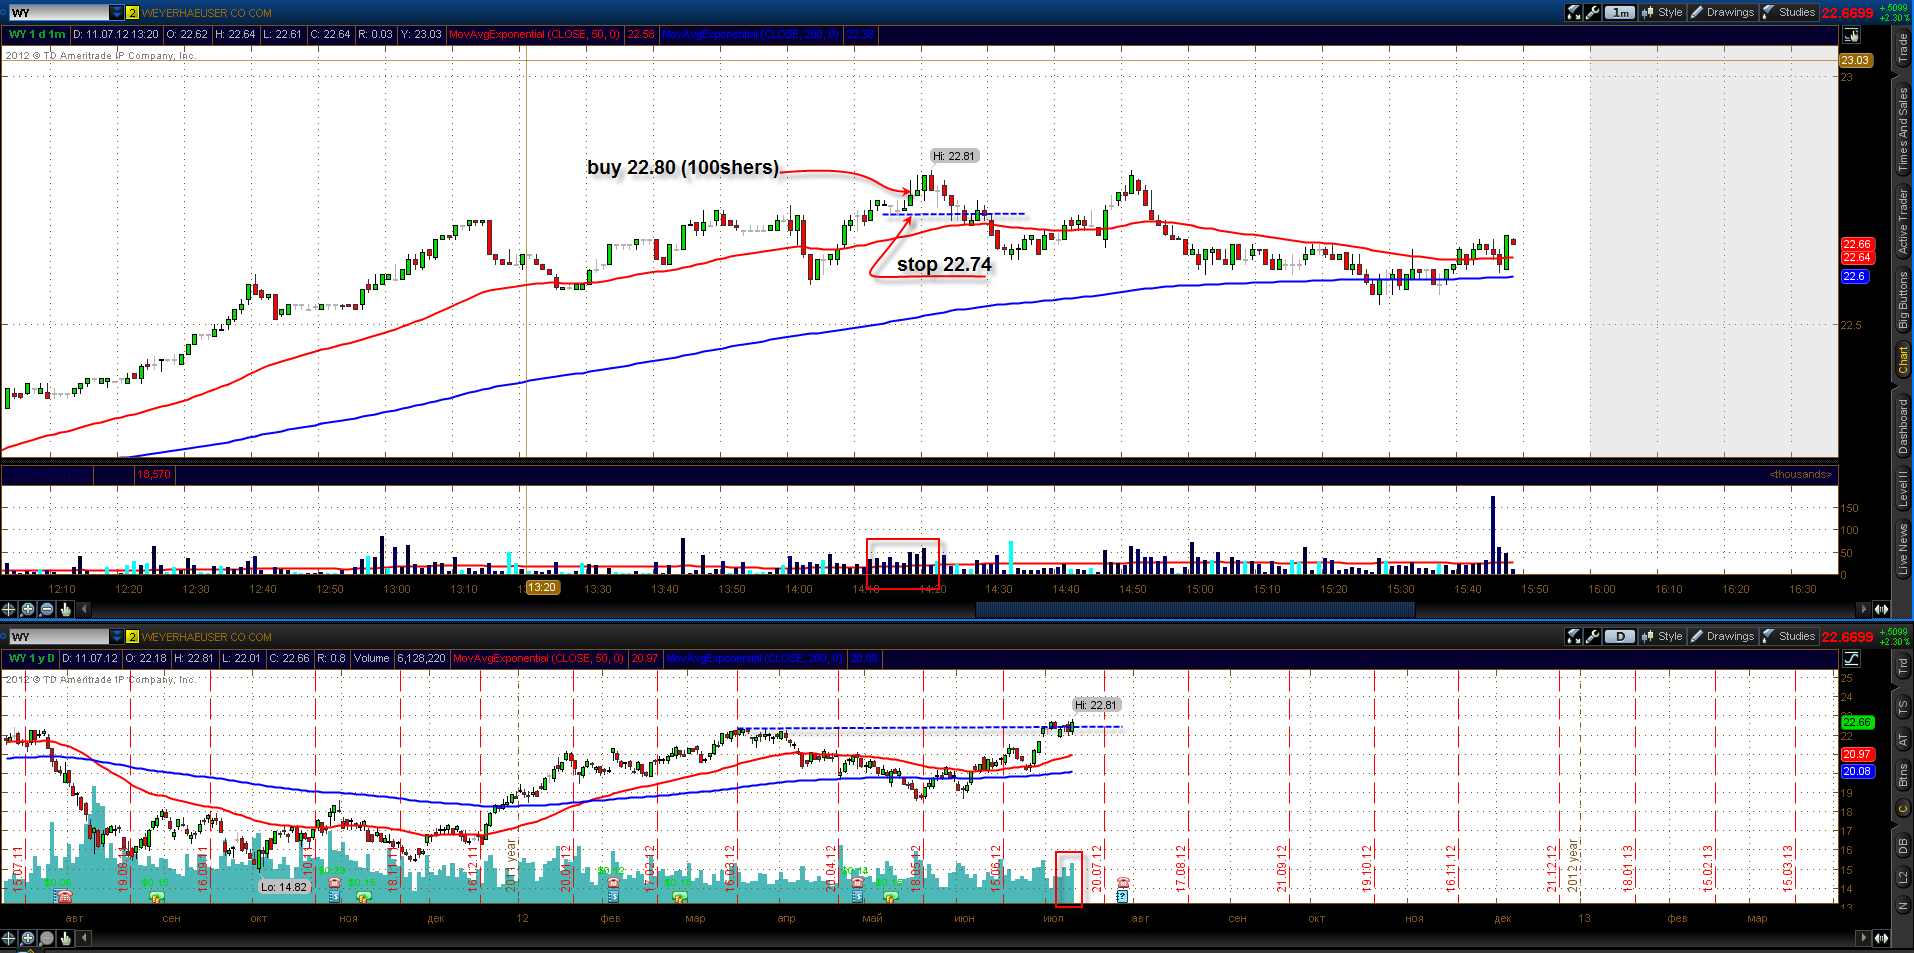Click yellow link number 2 on upper chart
1914x953 pixels.
pyautogui.click(x=132, y=13)
